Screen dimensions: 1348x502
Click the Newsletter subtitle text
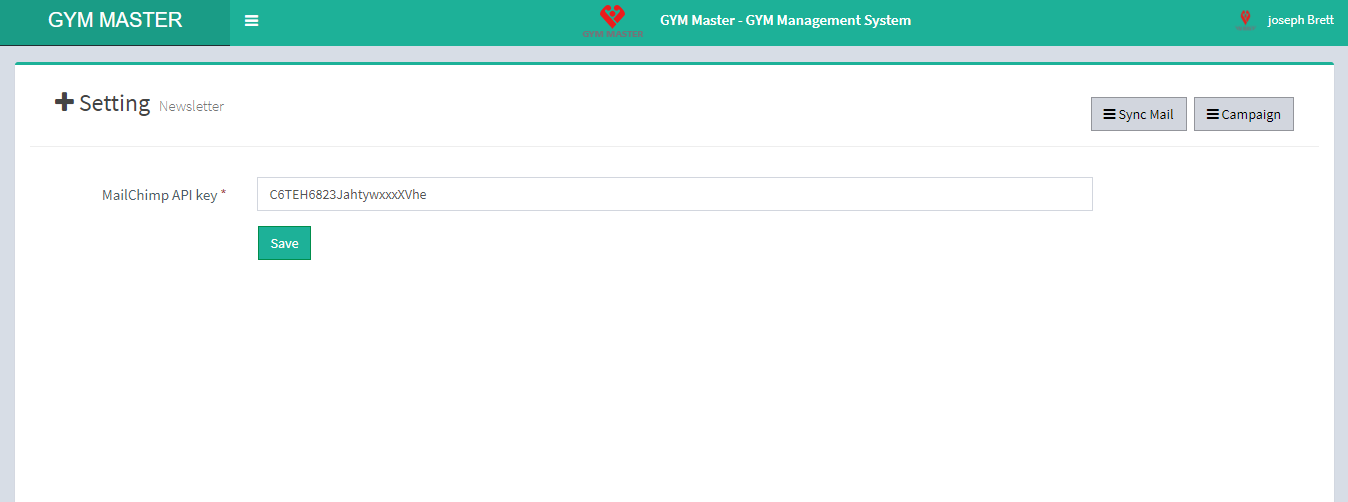point(191,106)
